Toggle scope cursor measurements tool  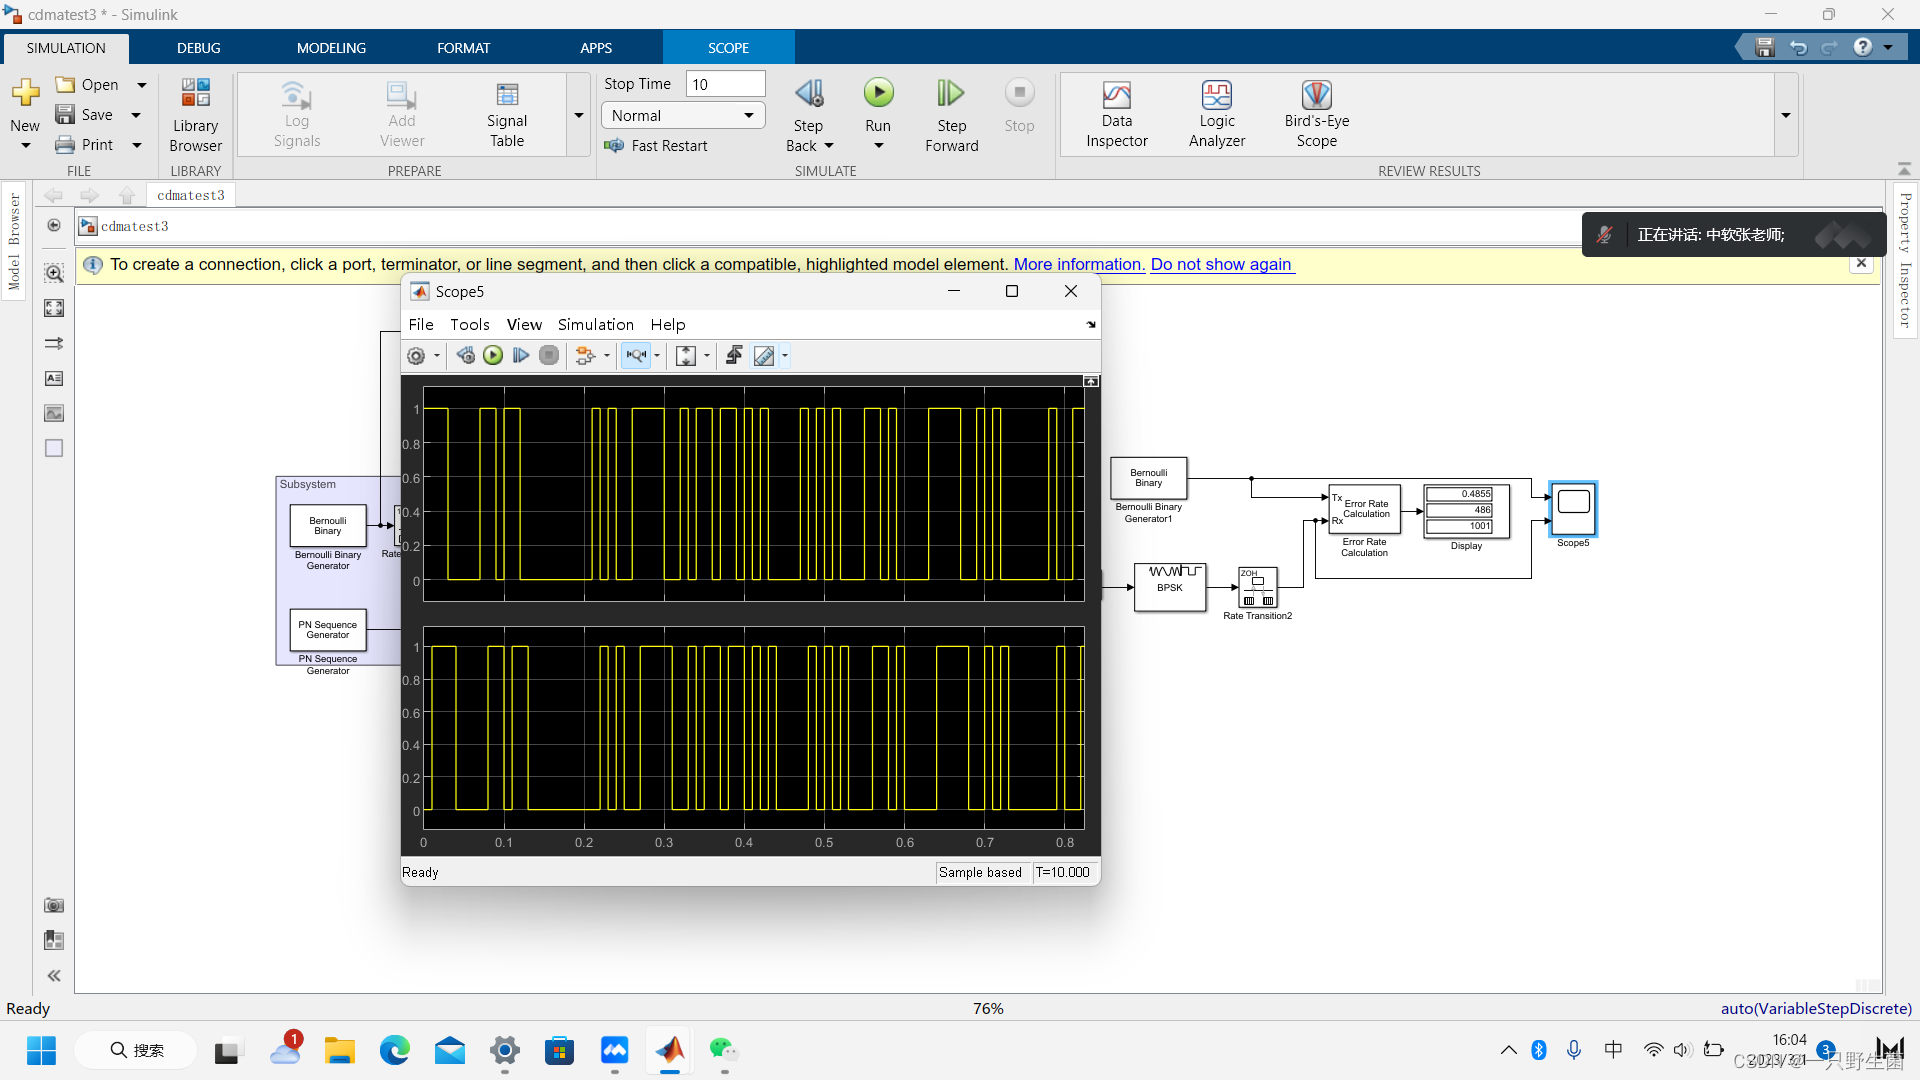click(x=764, y=356)
